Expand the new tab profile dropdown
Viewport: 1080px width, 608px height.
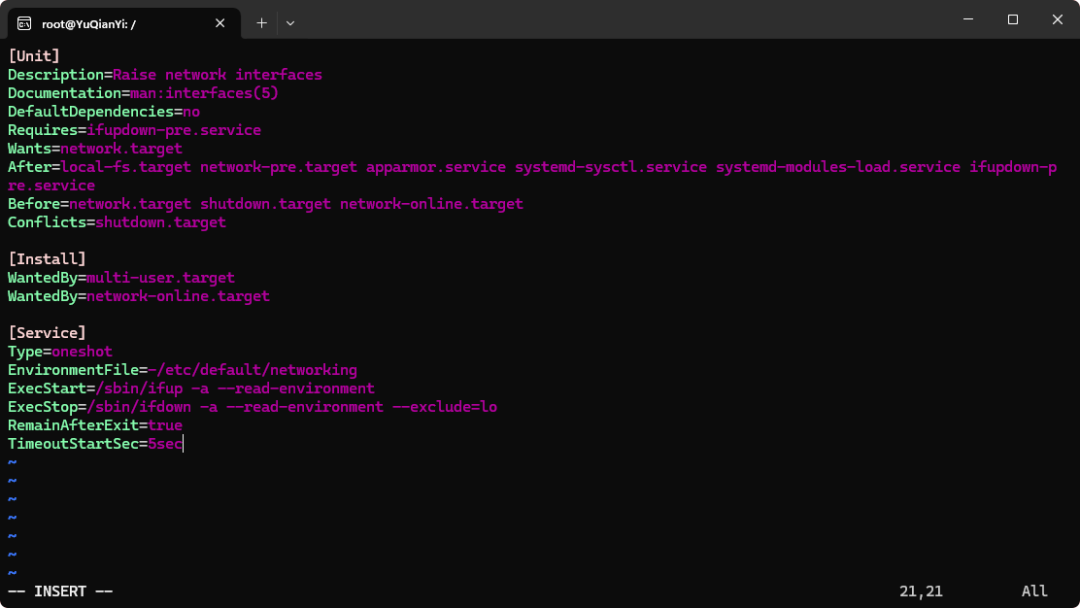290,23
